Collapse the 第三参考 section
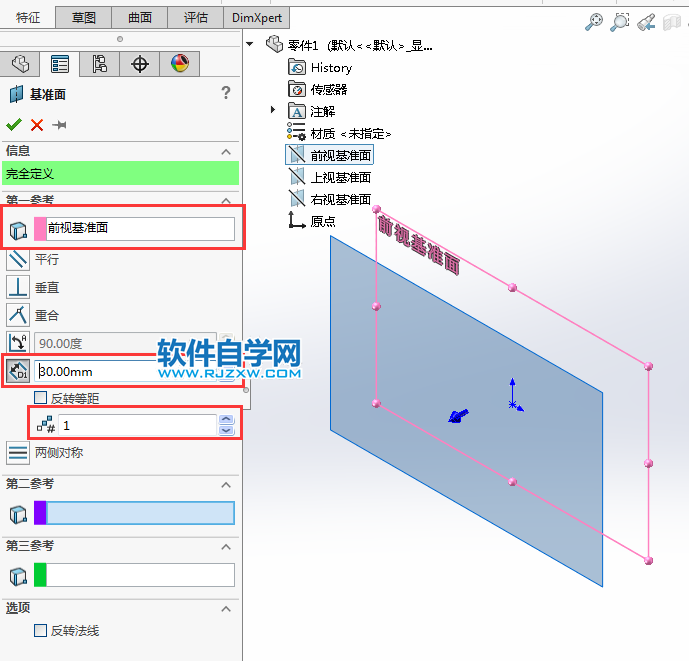Image resolution: width=689 pixels, height=661 pixels. pyautogui.click(x=226, y=547)
